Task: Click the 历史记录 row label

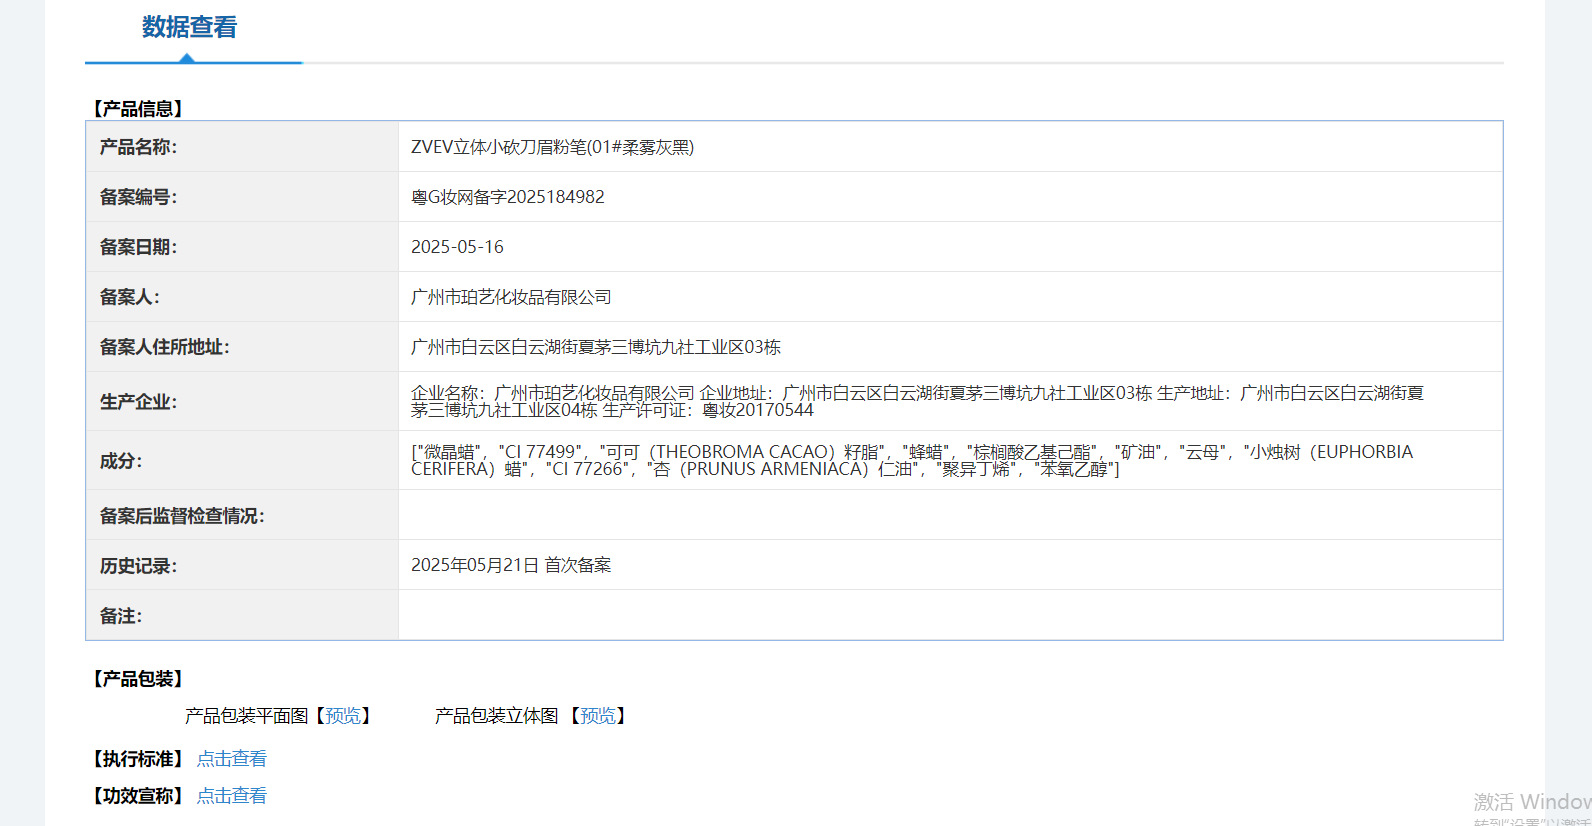Action: (138, 566)
